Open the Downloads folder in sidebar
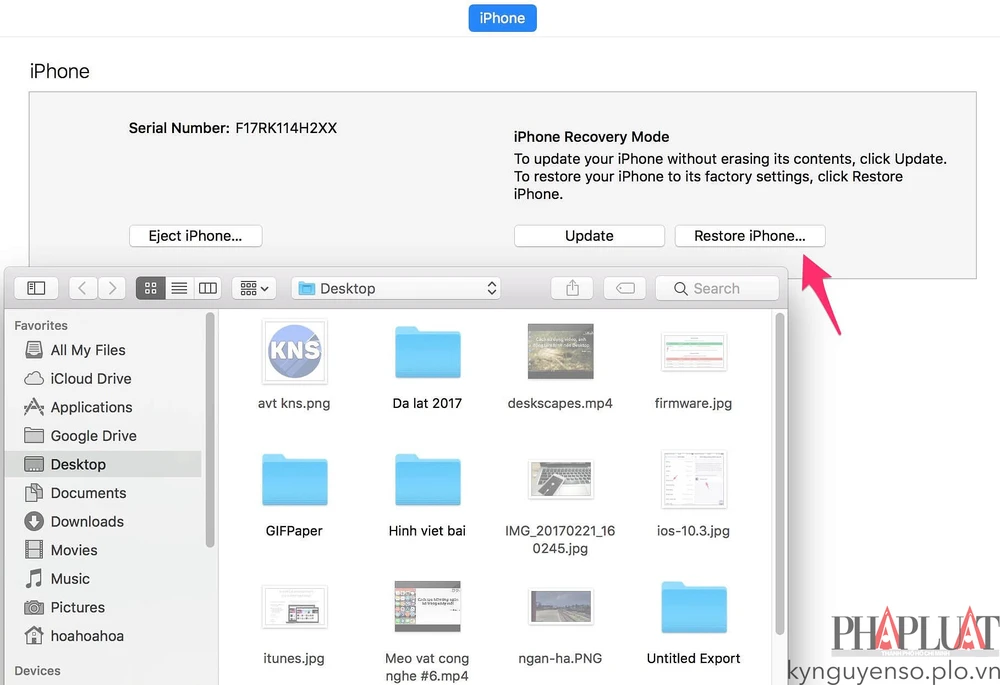This screenshot has height=685, width=1000. coord(85,521)
